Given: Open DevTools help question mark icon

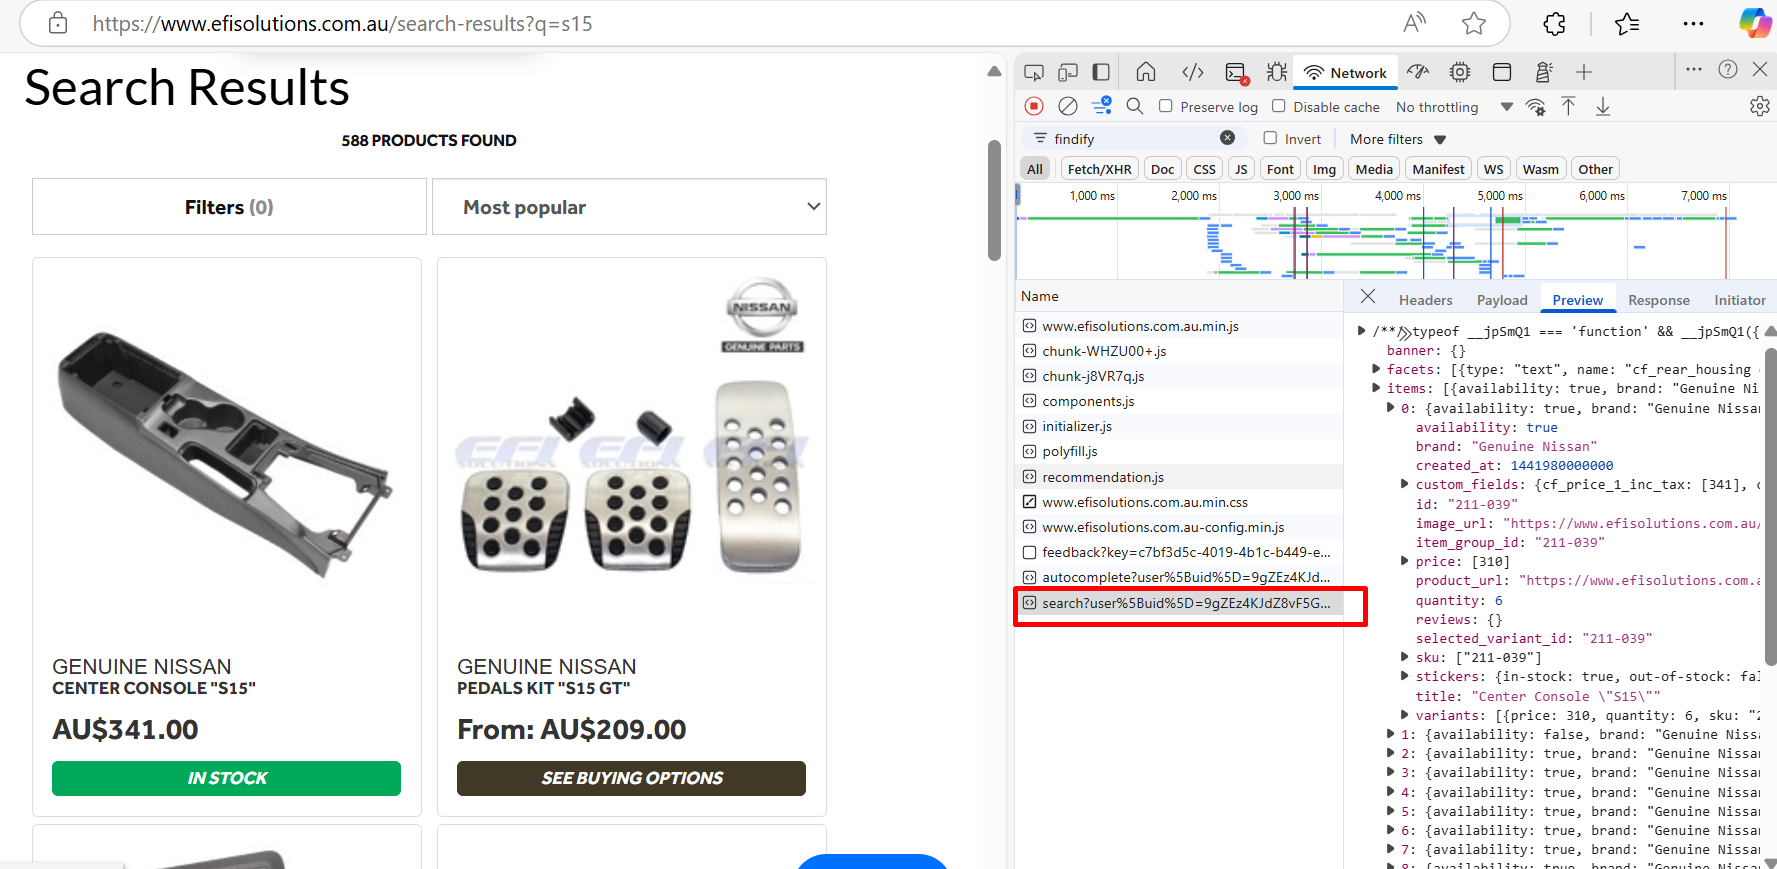Looking at the screenshot, I should click(x=1728, y=70).
